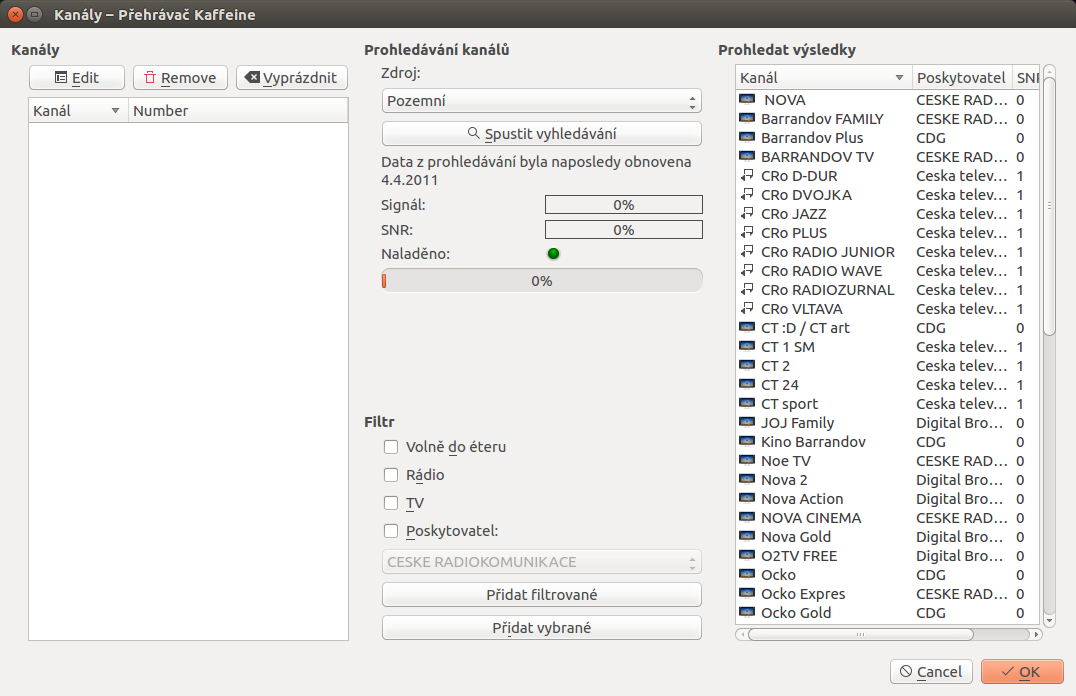The image size is (1076, 696).
Task: Click the TV icon next to Nova Gold
Action: [x=747, y=537]
